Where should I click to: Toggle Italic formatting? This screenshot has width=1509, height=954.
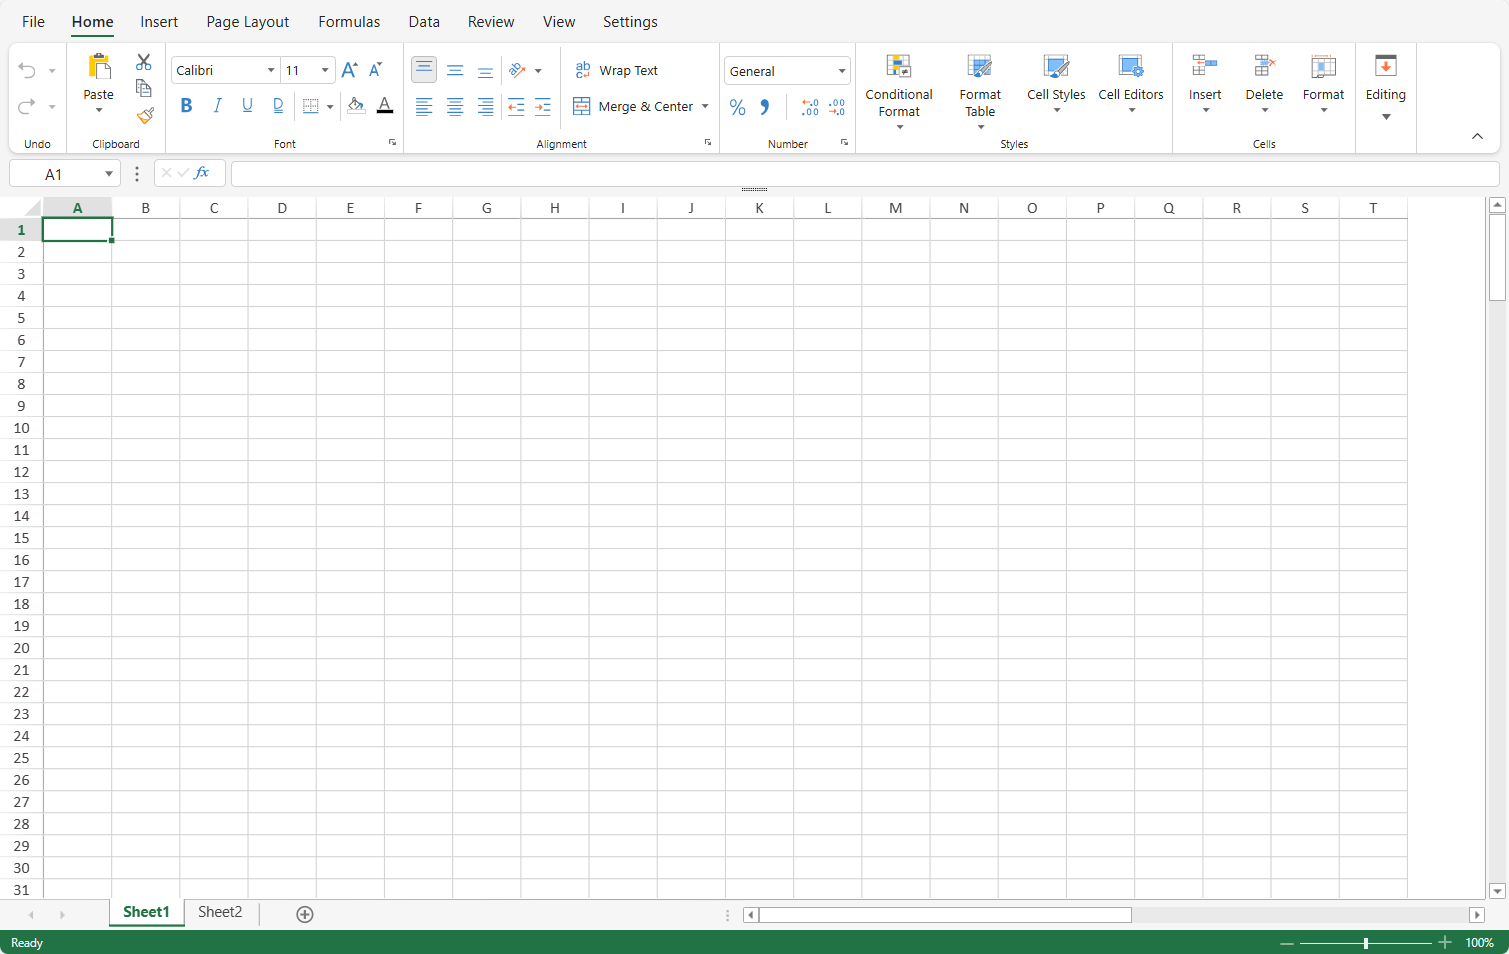(217, 106)
